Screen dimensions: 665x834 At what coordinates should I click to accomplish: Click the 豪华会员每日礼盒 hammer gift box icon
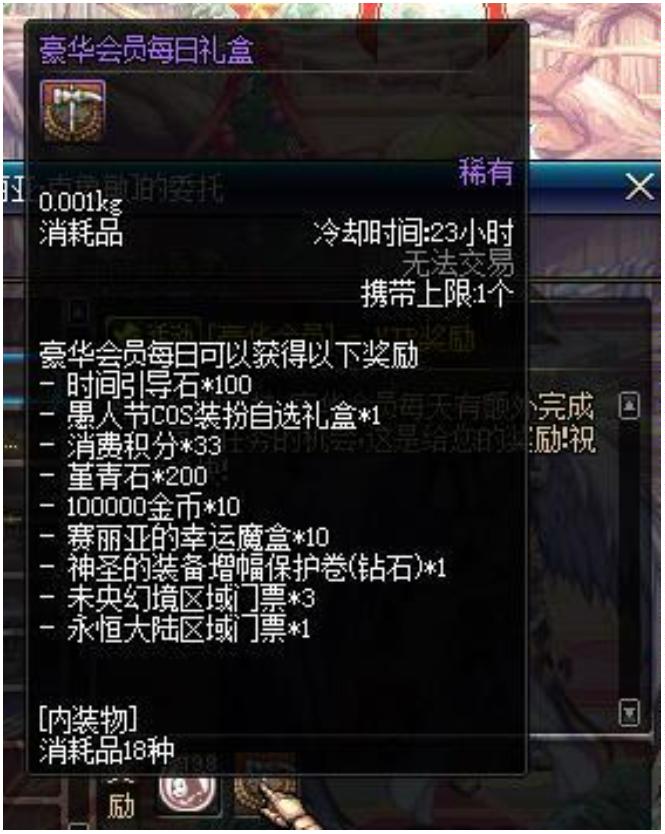tap(73, 111)
